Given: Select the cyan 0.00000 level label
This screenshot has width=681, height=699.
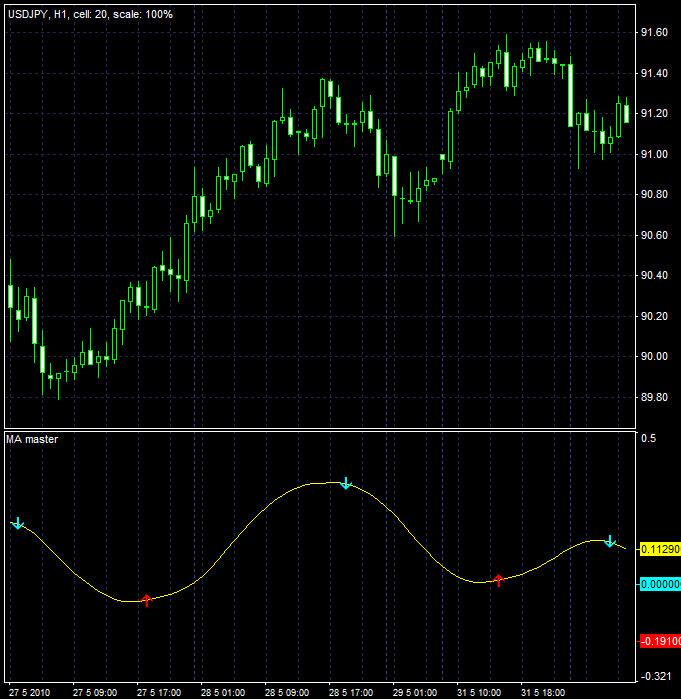Looking at the screenshot, I should tap(660, 584).
